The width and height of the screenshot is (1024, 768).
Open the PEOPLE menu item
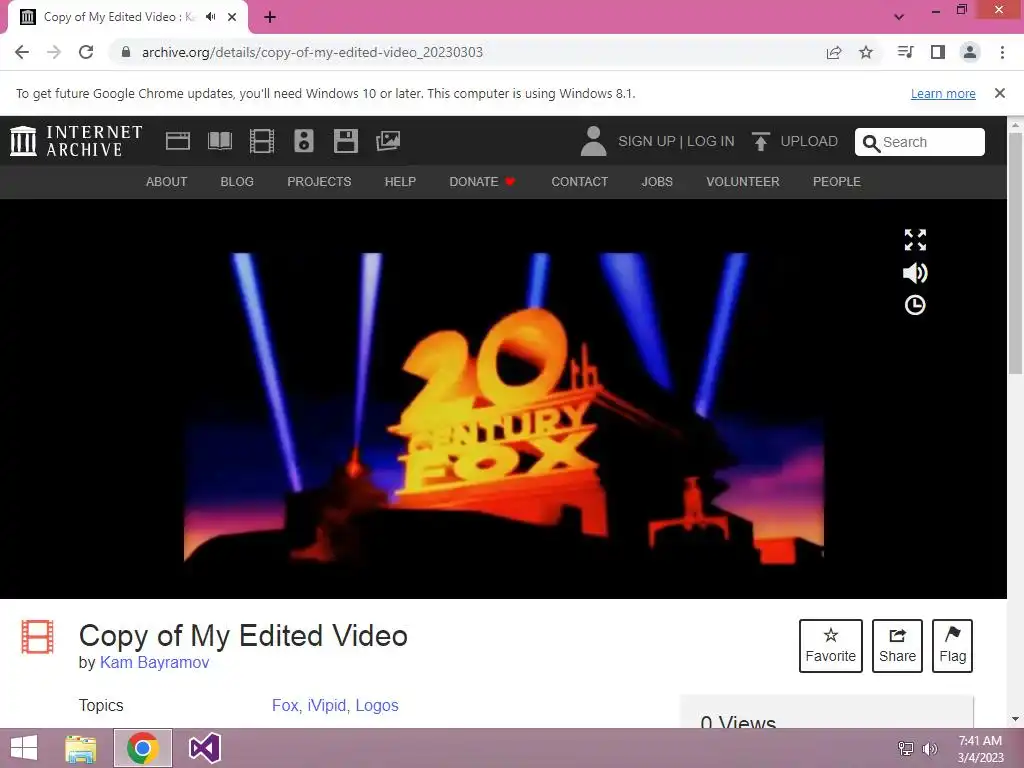[x=837, y=182]
